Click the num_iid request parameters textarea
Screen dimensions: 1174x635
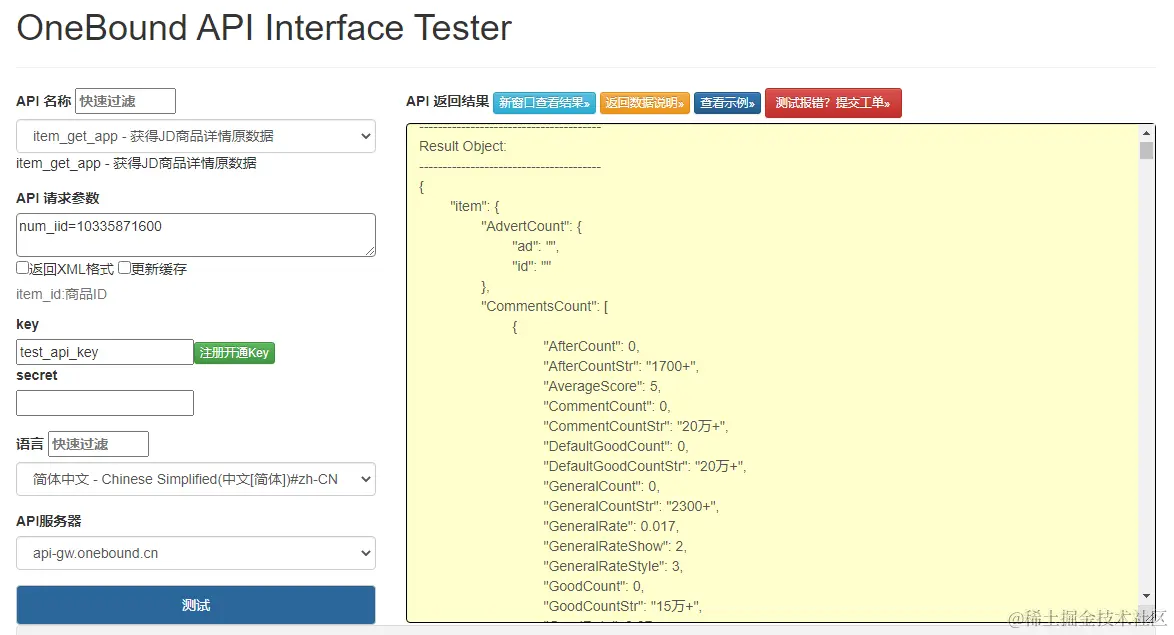point(196,234)
